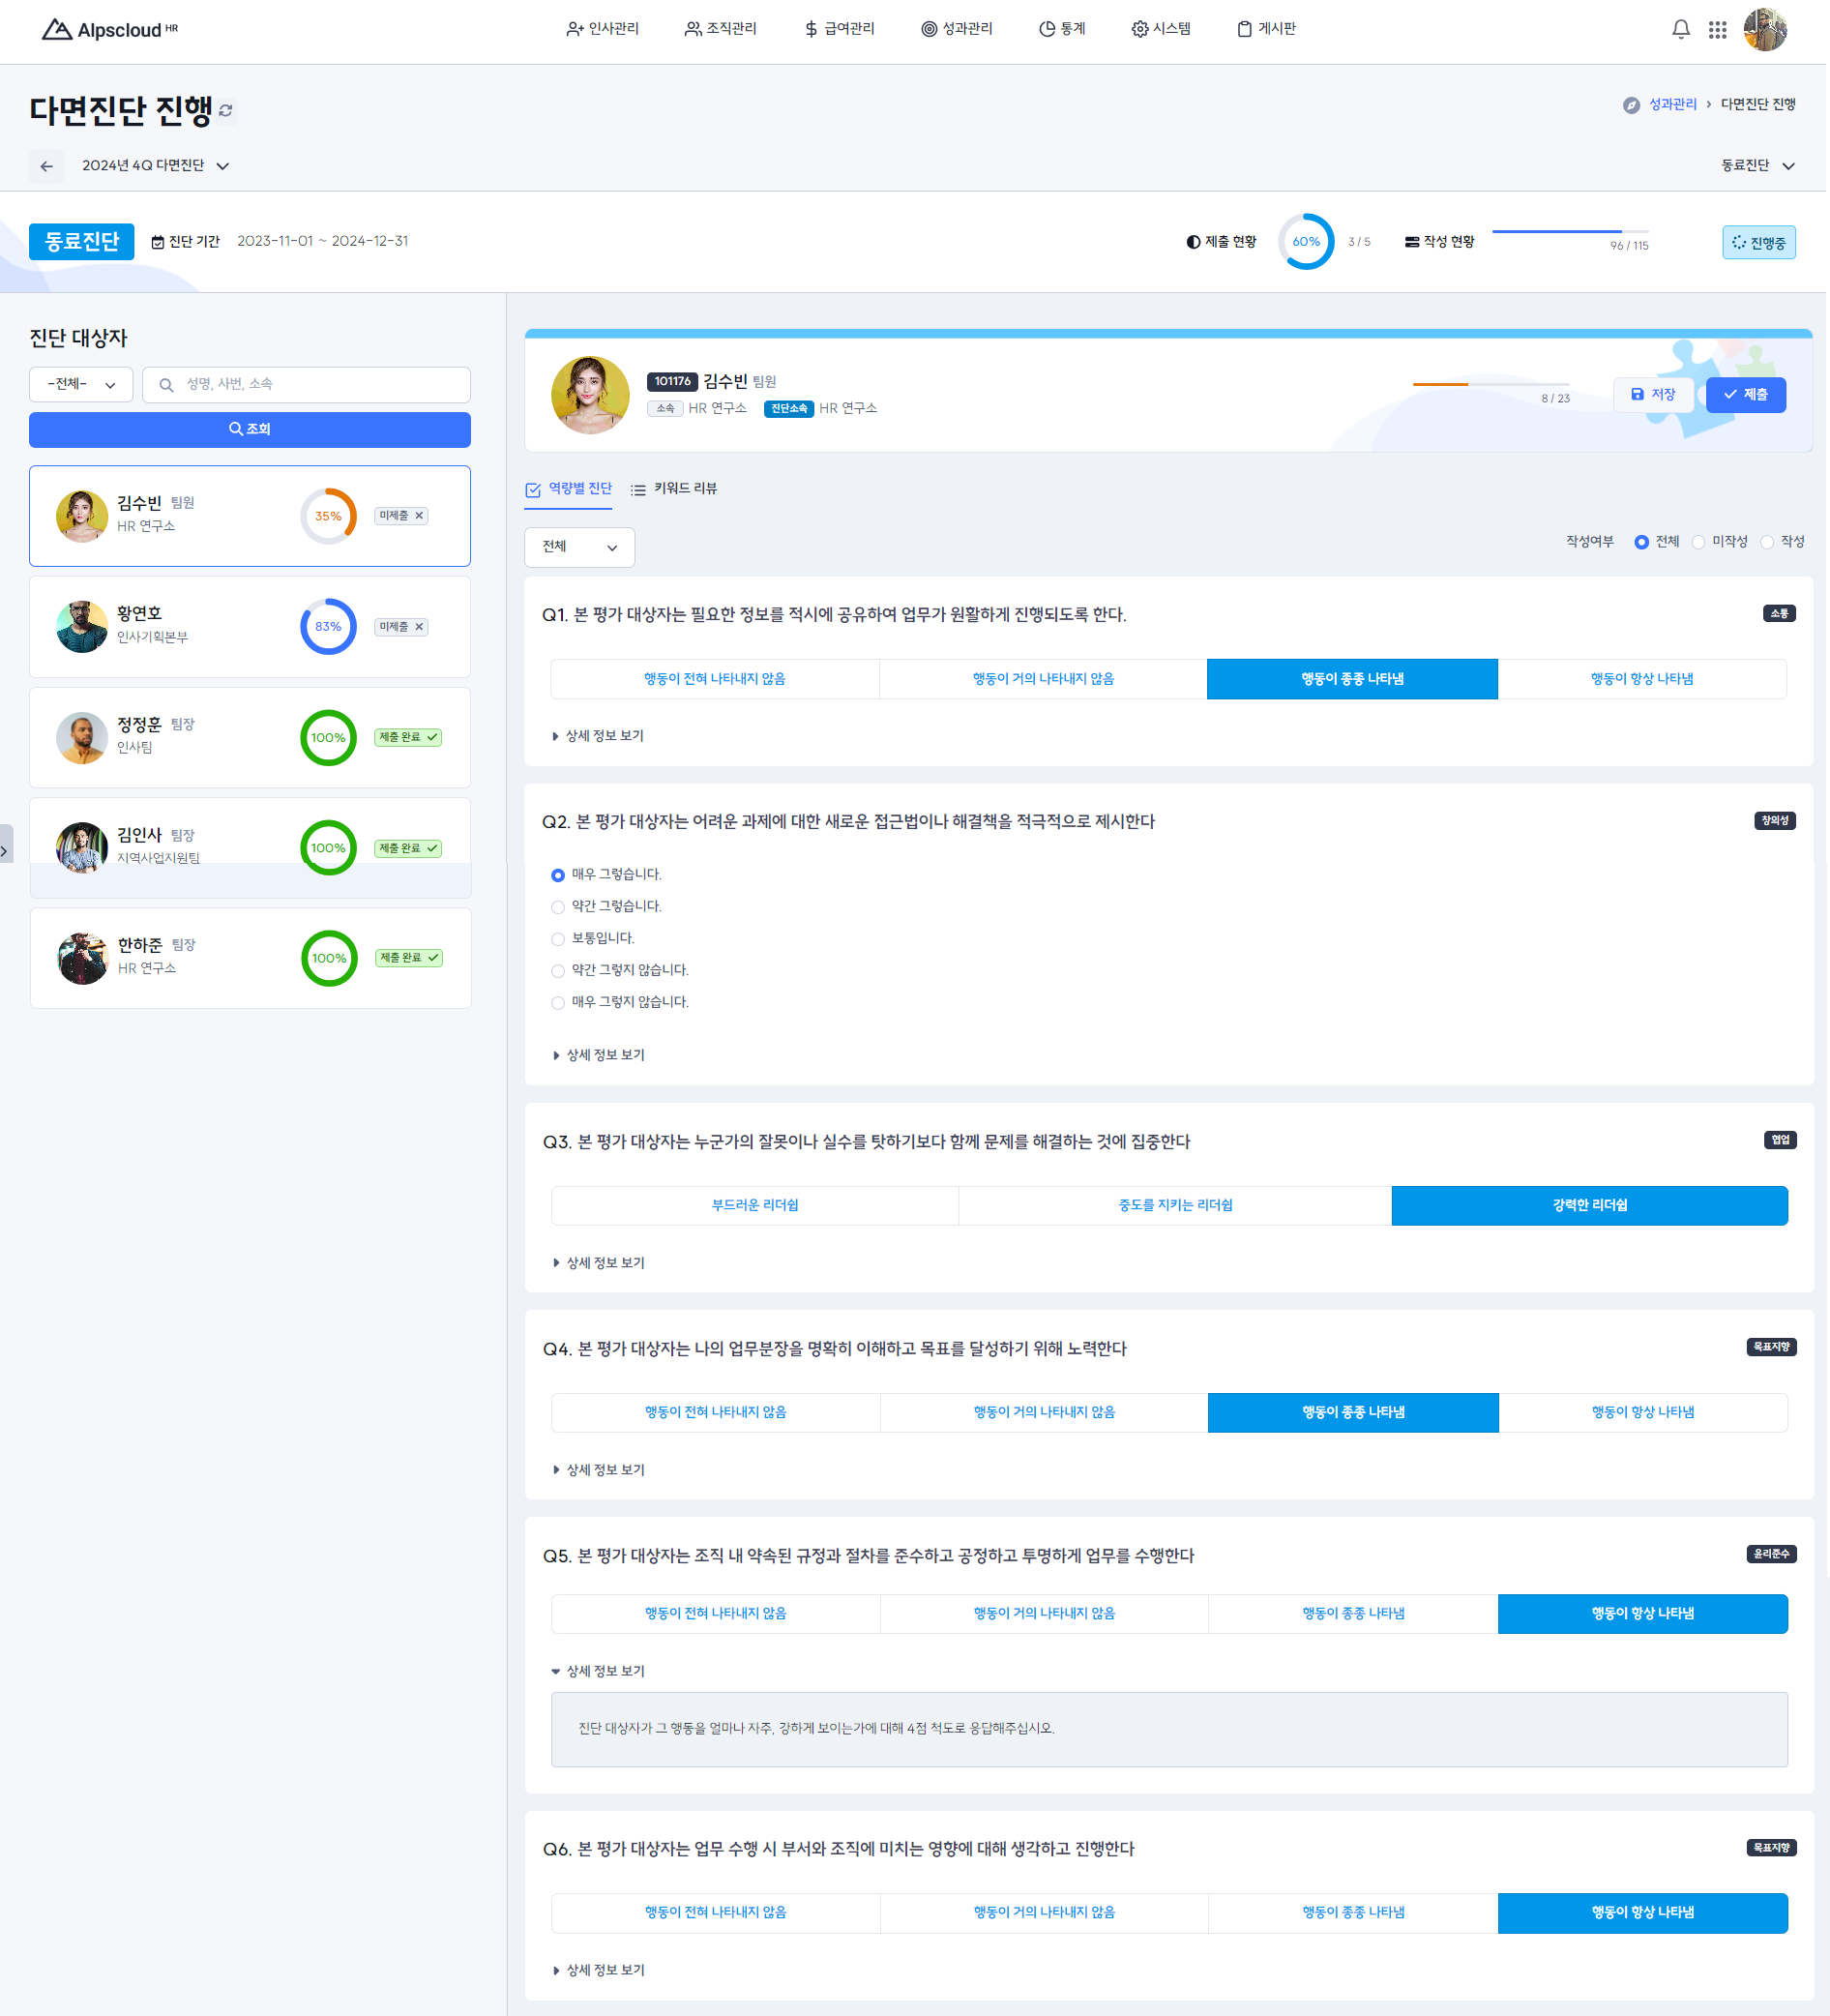1830x2016 pixels.
Task: Click the Alpscloud HR logo
Action: [110, 30]
